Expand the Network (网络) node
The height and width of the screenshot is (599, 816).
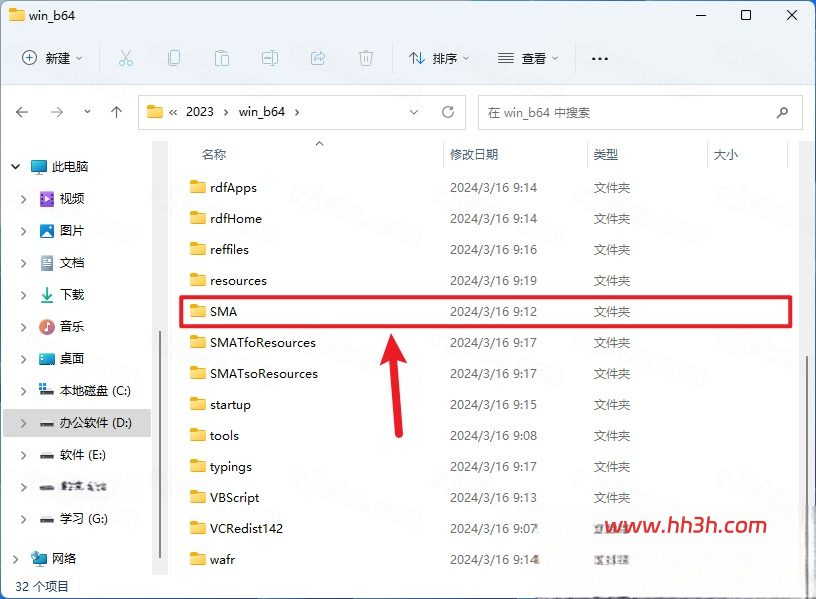pos(16,559)
